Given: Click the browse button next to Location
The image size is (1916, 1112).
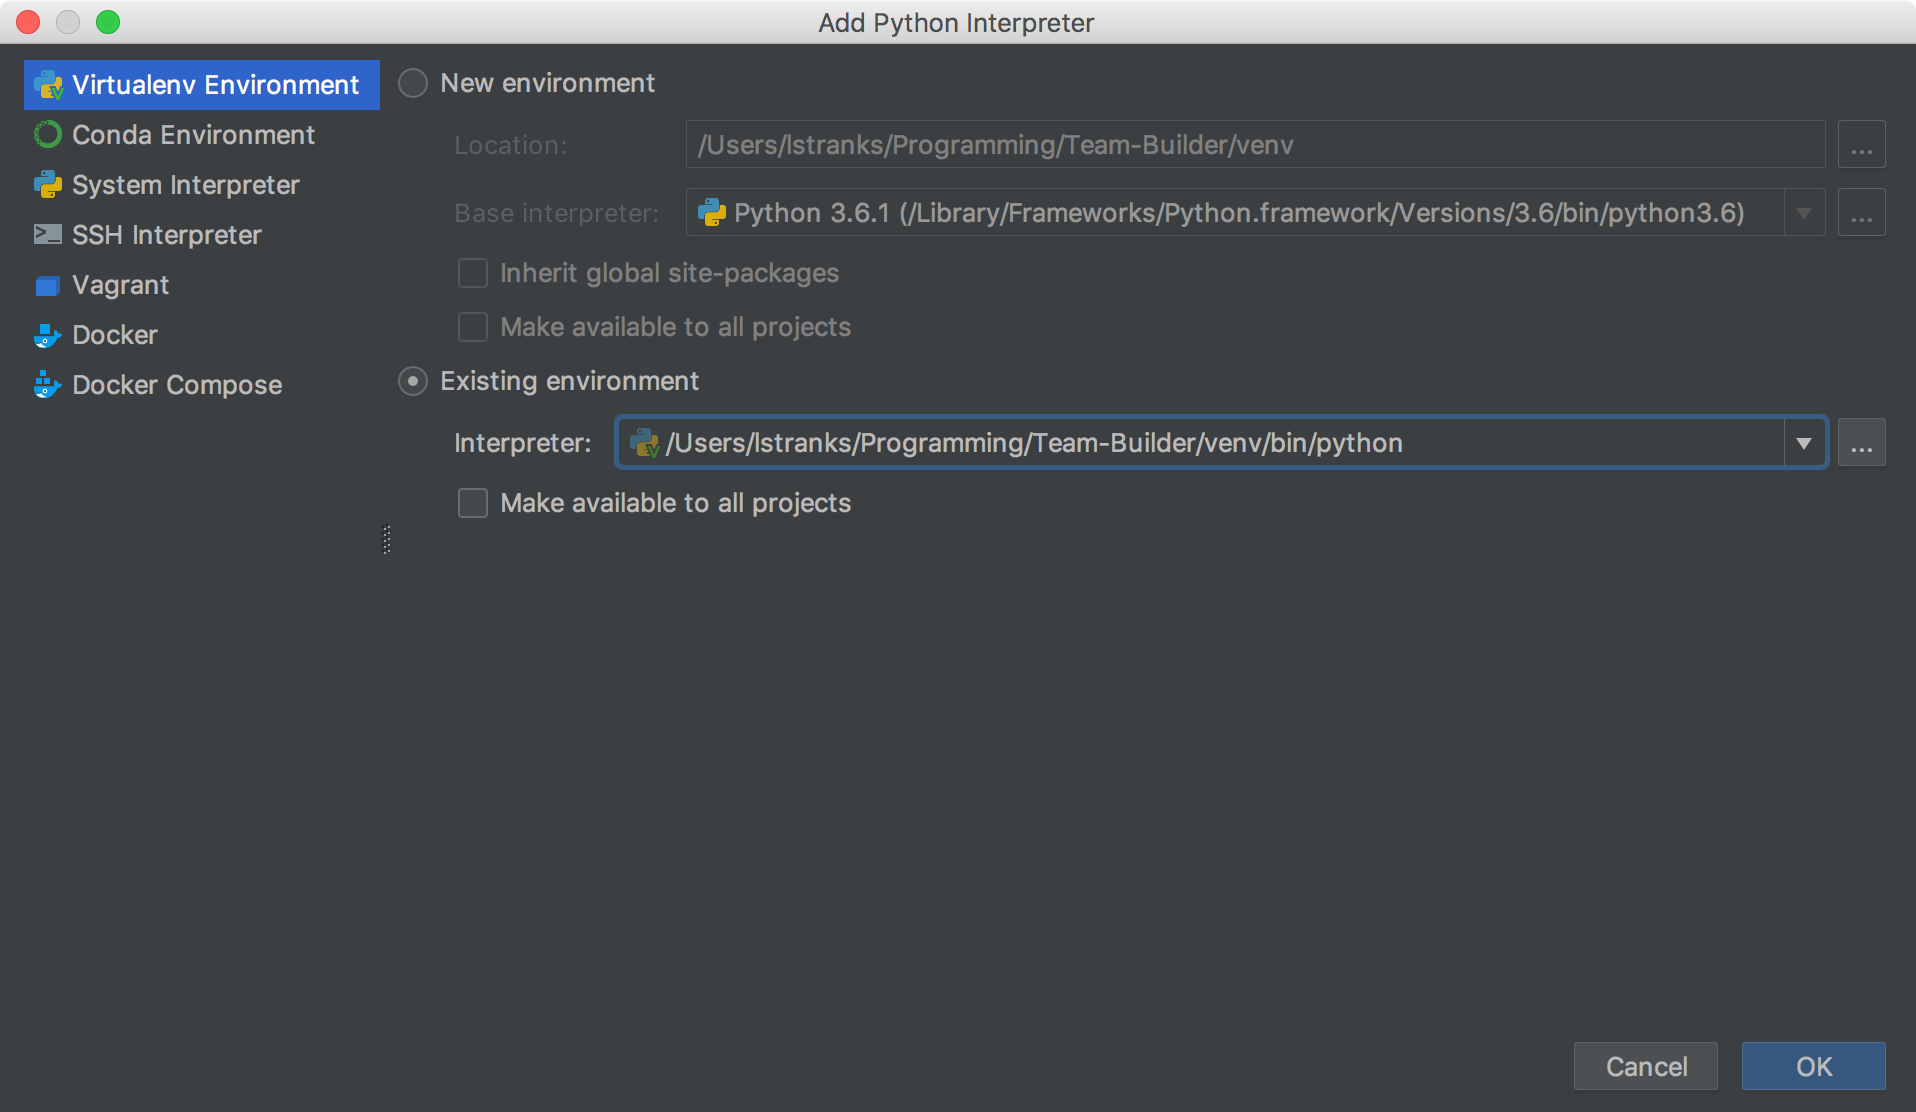Looking at the screenshot, I should [x=1861, y=144].
